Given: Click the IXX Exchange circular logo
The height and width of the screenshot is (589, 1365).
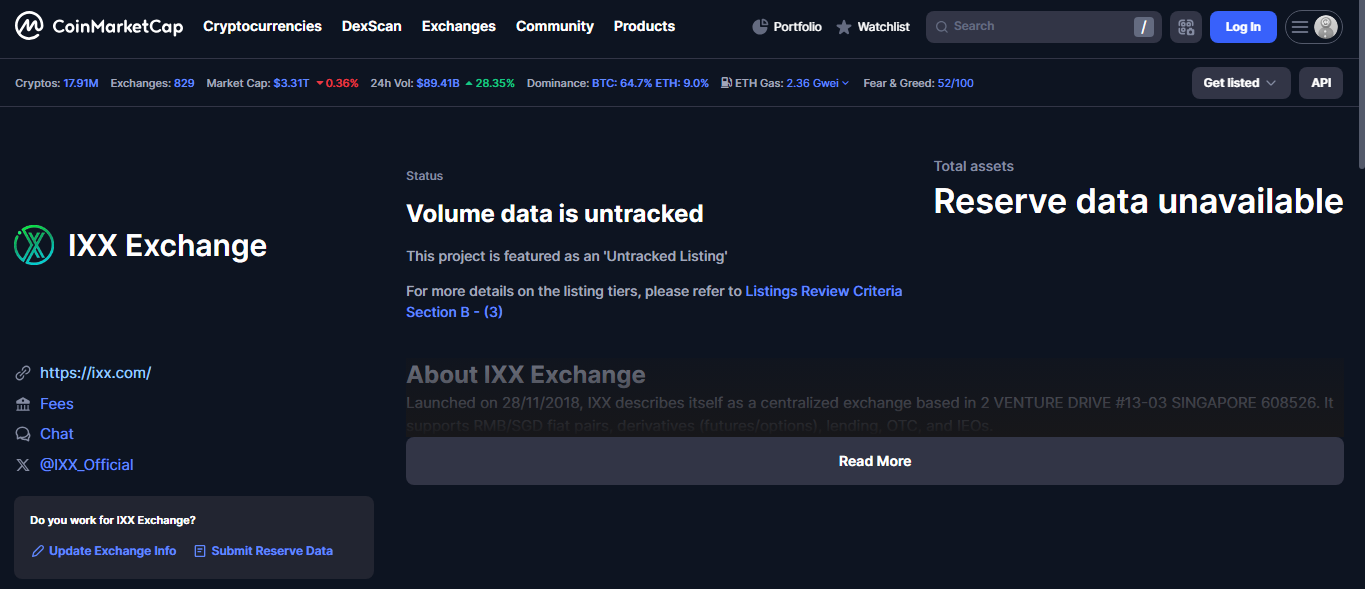Looking at the screenshot, I should (33, 245).
